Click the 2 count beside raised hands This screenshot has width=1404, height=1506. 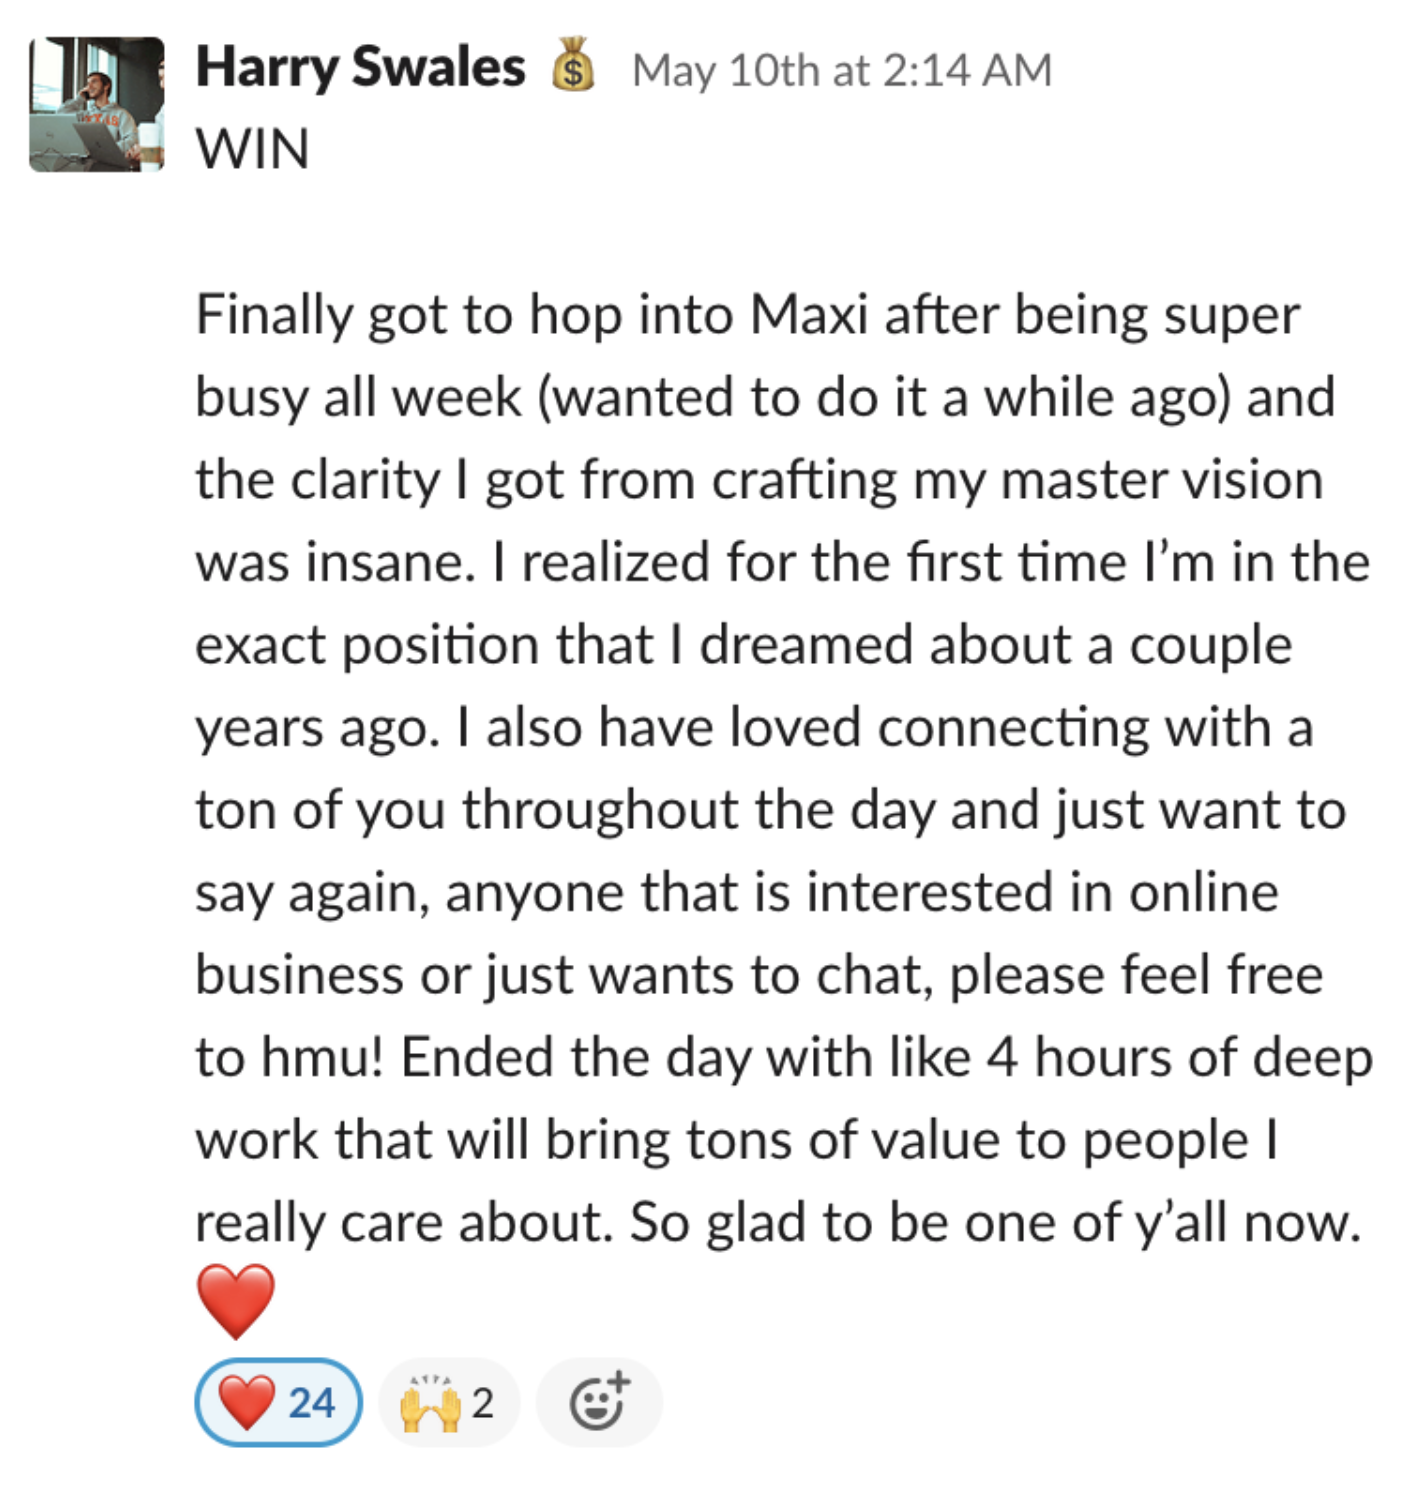483,1403
